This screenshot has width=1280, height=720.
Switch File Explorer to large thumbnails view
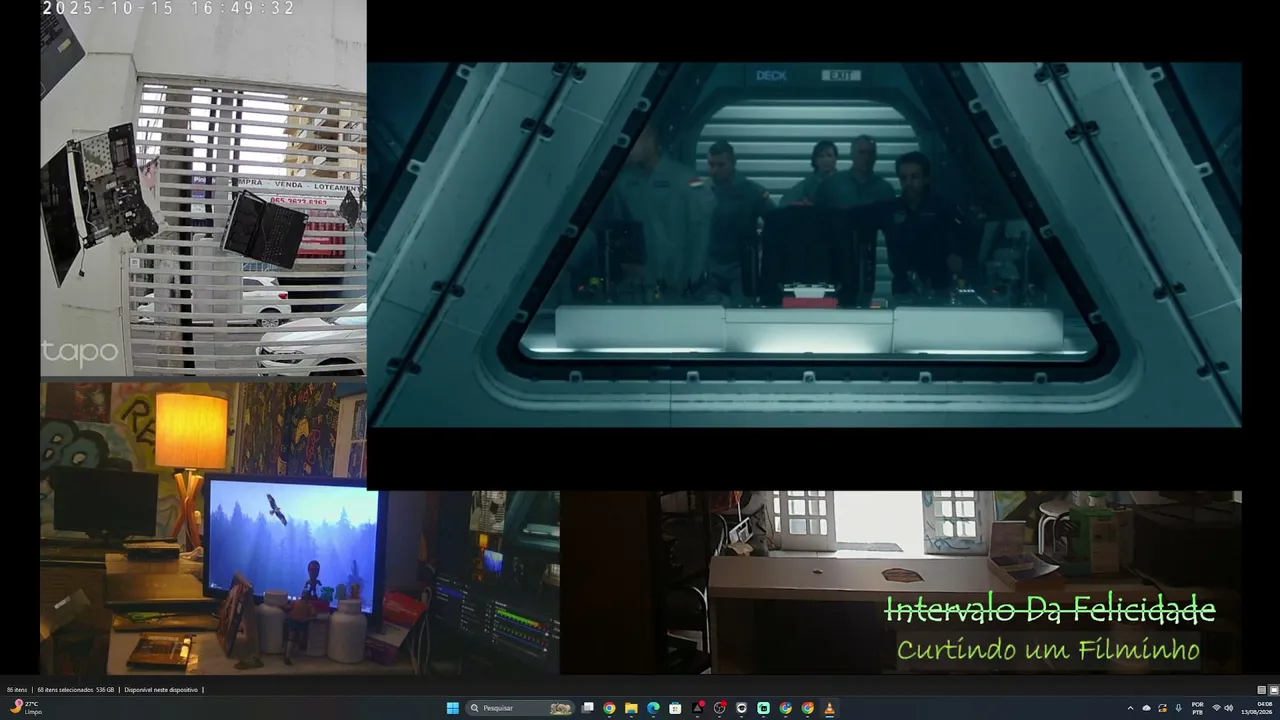click(x=1273, y=690)
